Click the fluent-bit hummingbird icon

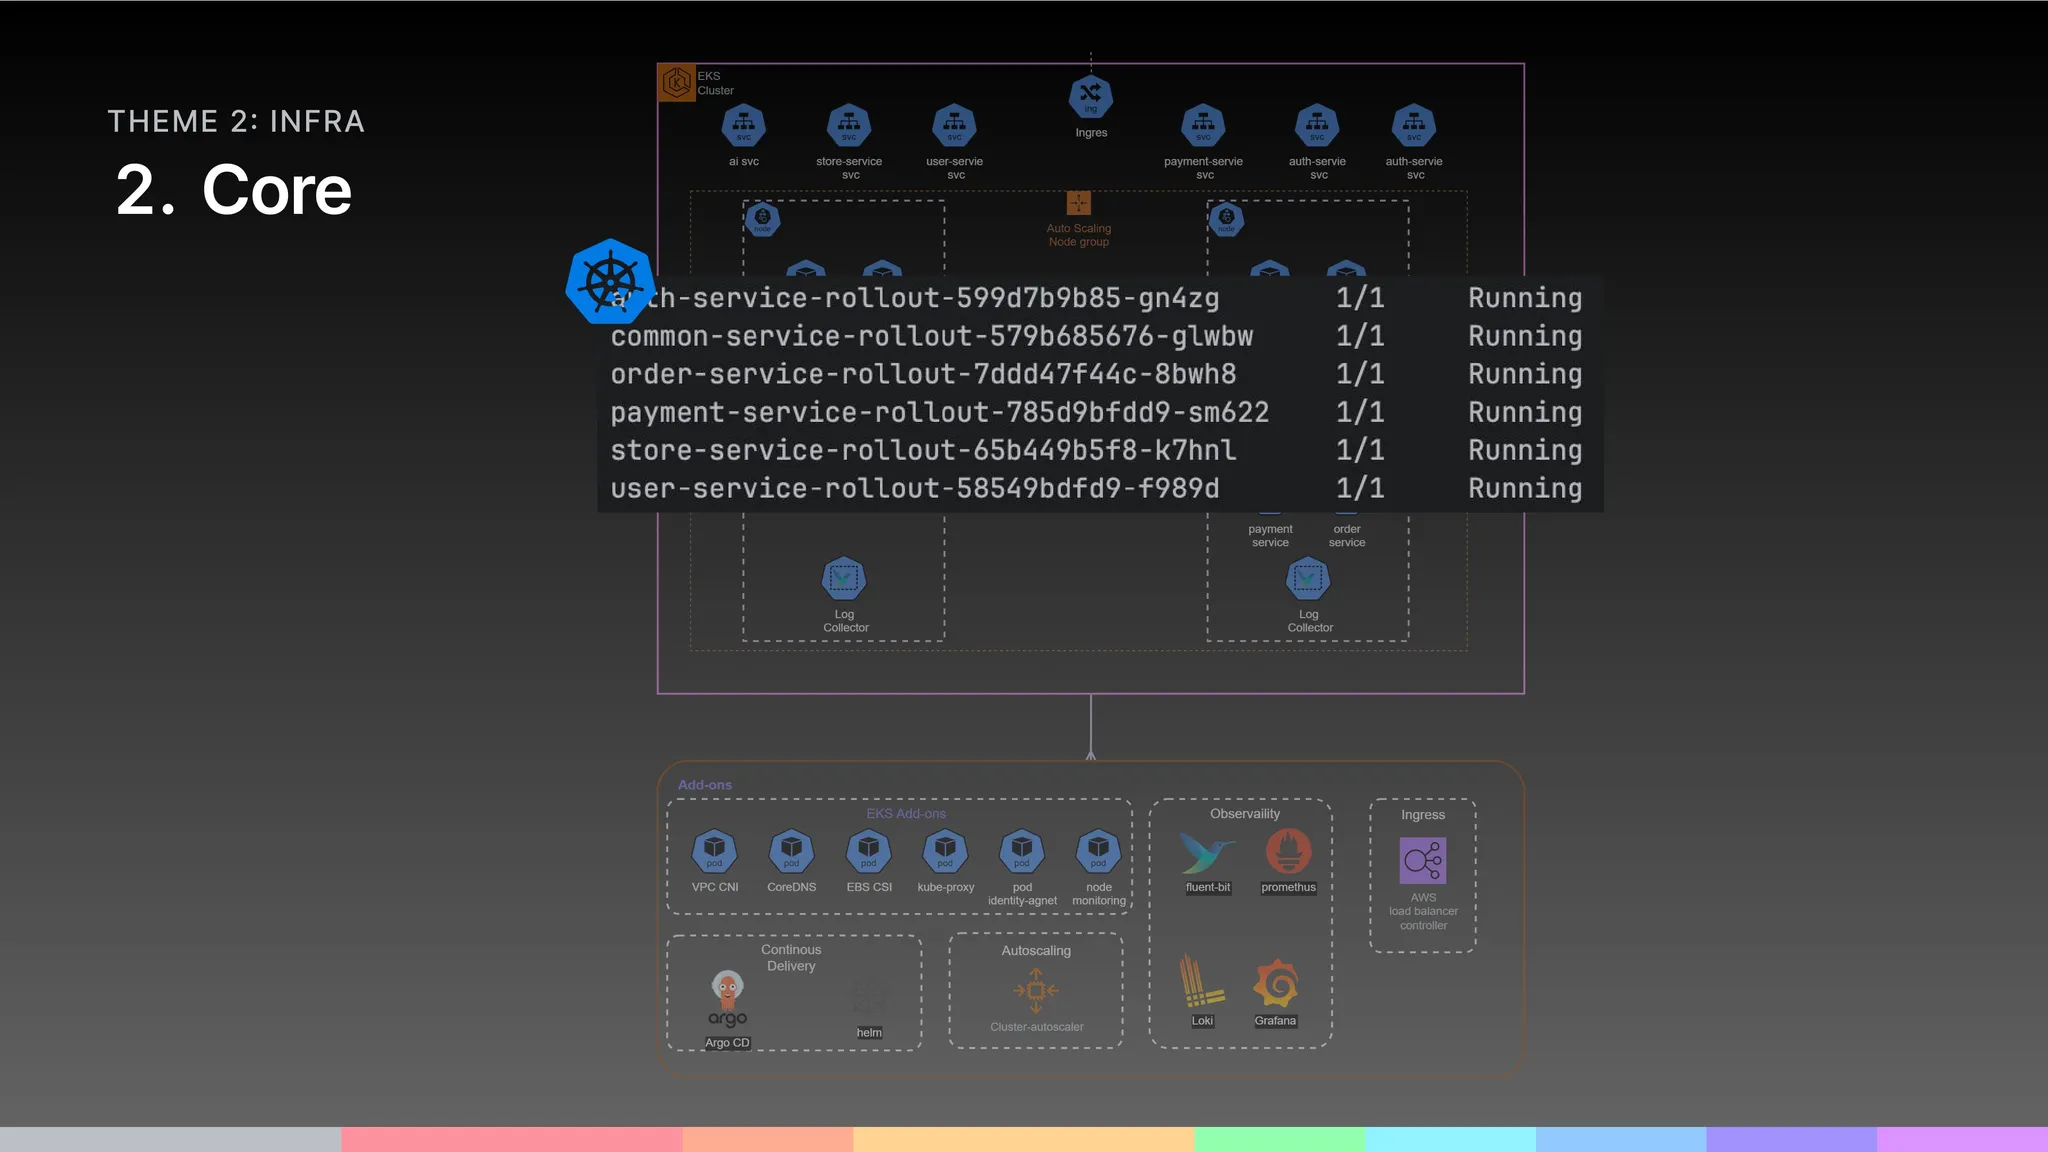(x=1207, y=852)
